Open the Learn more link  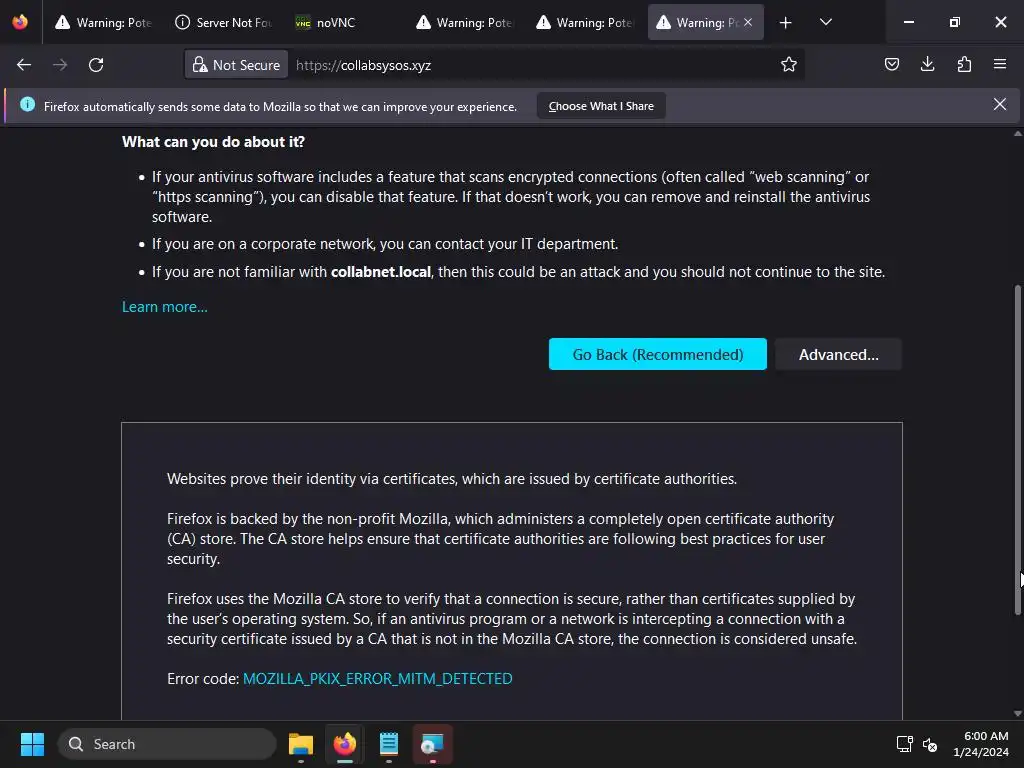(x=165, y=307)
